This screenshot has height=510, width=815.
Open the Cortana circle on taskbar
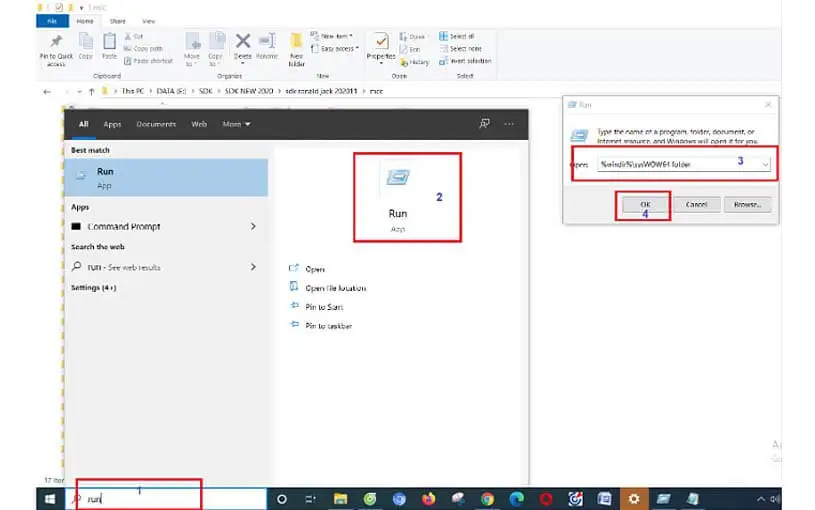point(282,499)
